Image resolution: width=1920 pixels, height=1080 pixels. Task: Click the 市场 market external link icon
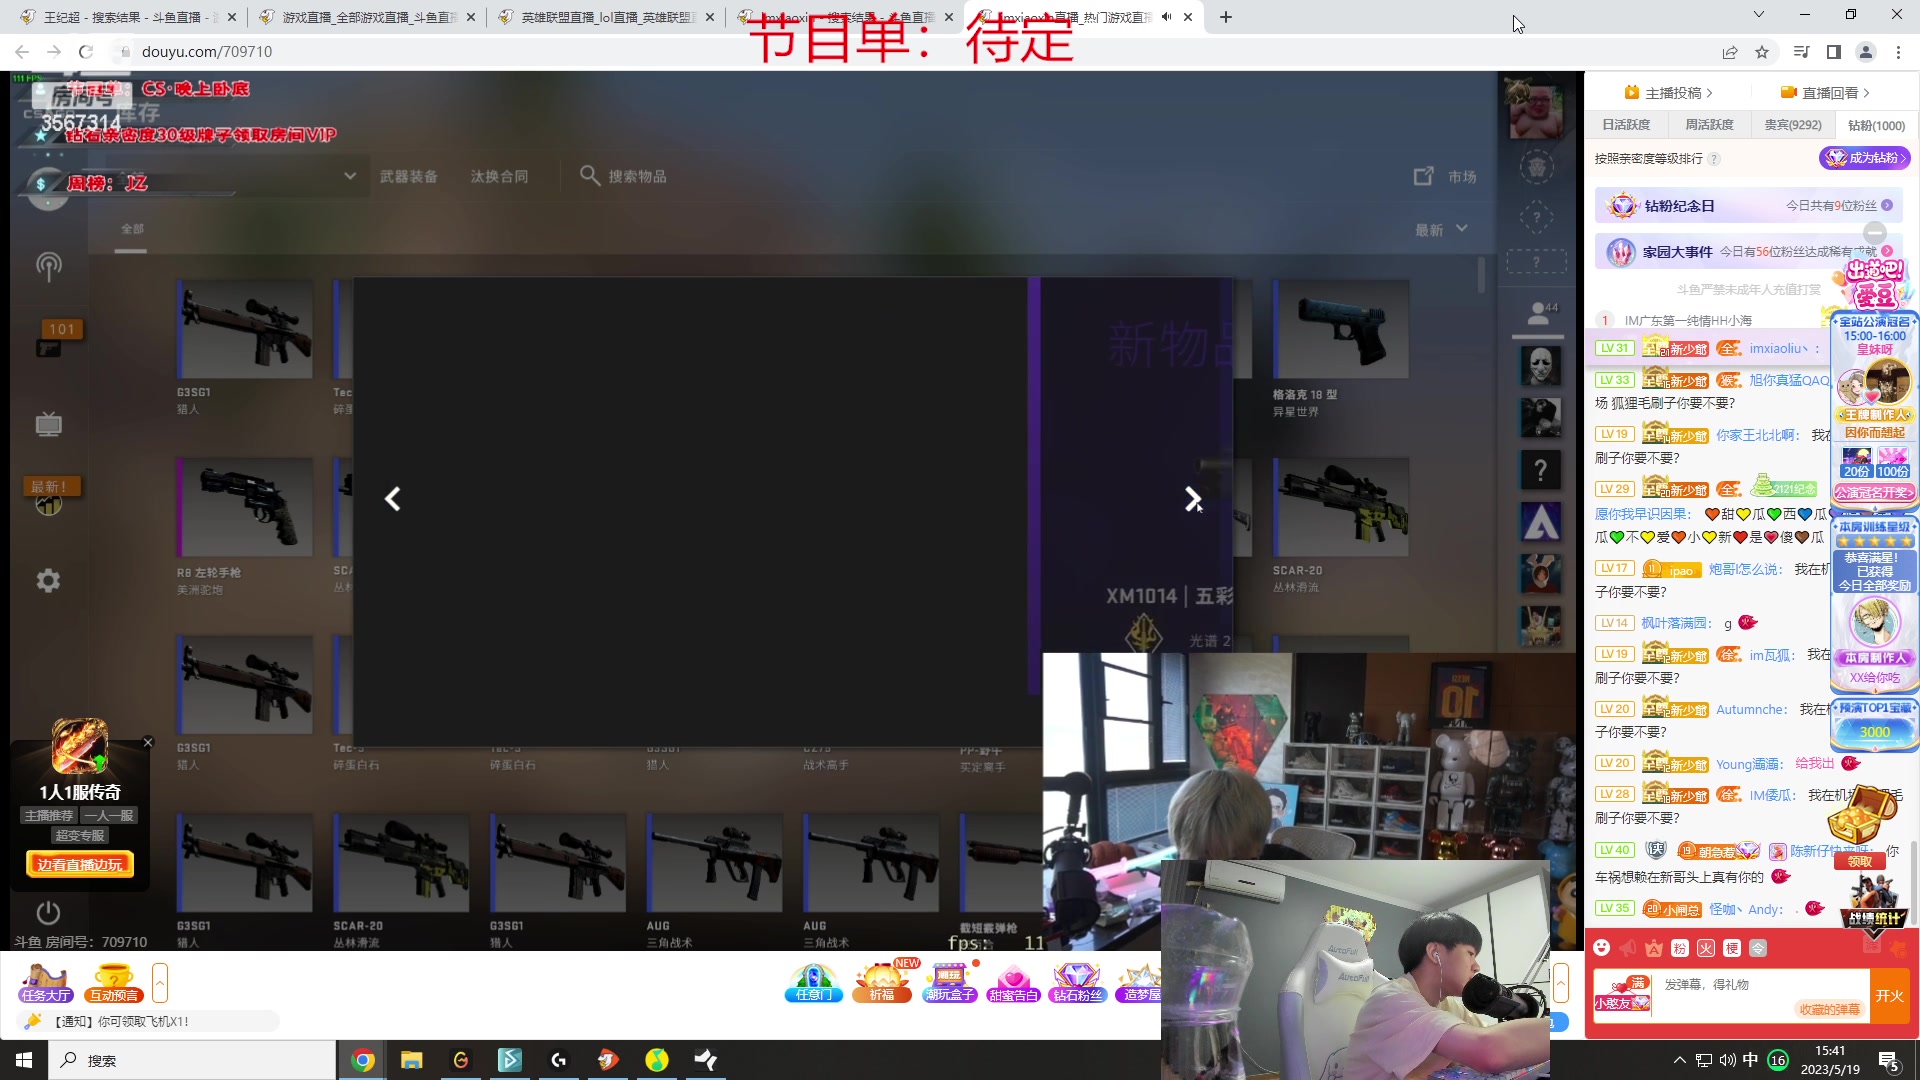pos(1423,176)
